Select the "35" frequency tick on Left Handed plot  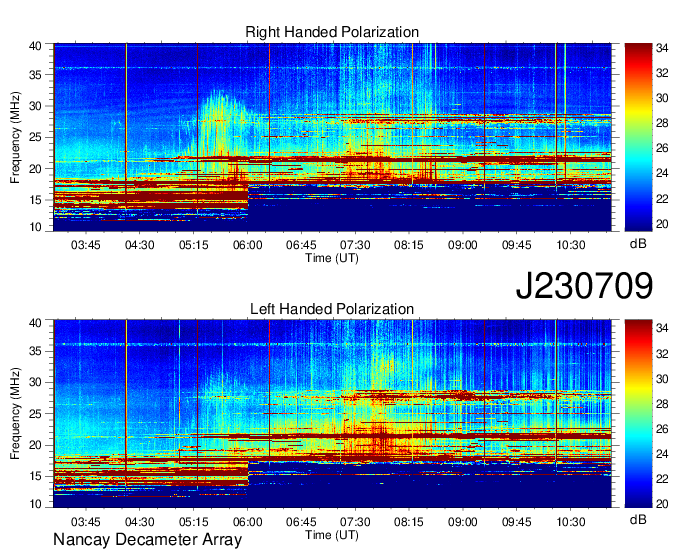(x=35, y=351)
